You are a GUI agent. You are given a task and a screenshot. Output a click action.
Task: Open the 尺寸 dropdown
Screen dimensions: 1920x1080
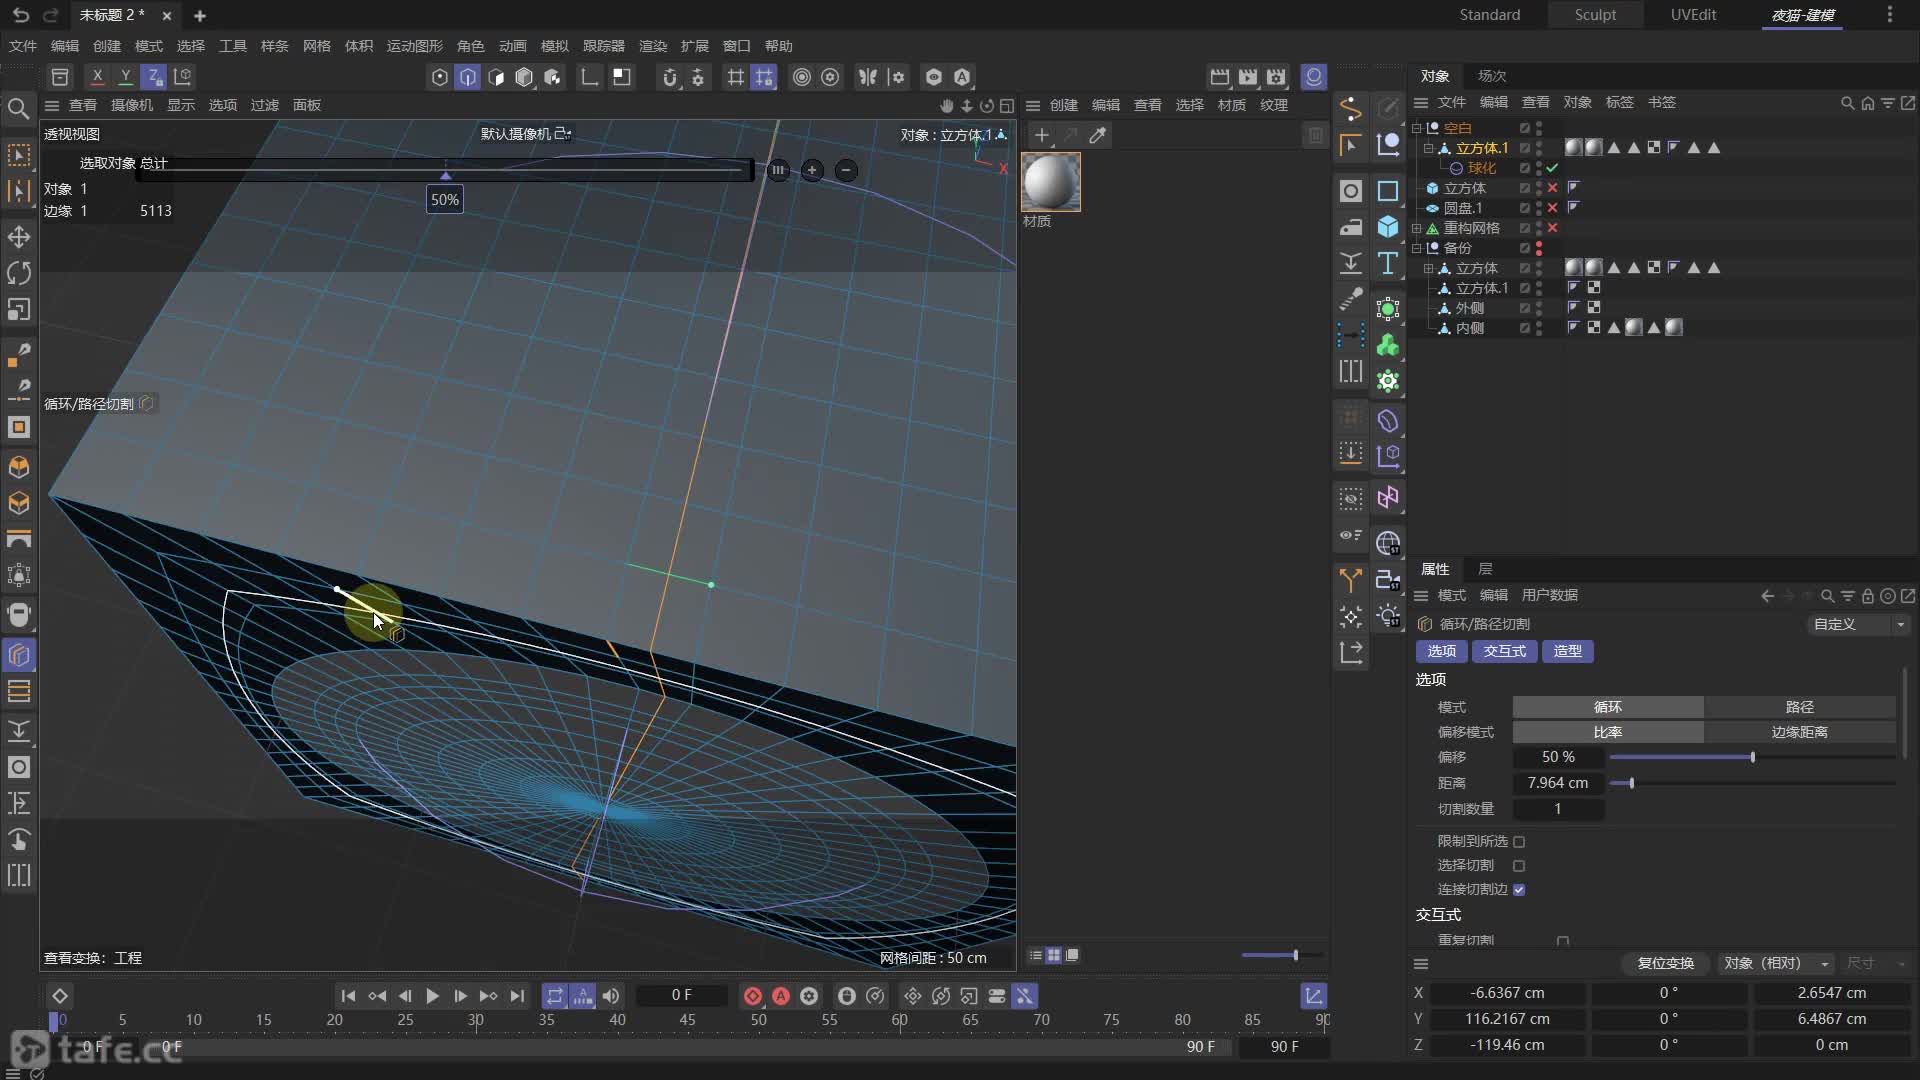point(1875,963)
